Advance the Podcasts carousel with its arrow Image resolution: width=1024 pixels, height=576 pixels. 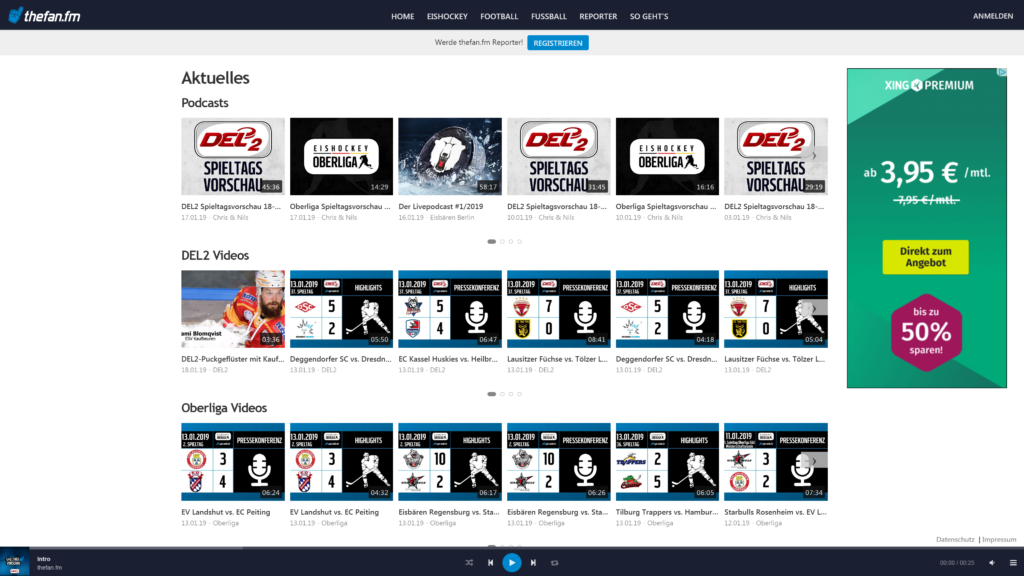pyautogui.click(x=814, y=155)
